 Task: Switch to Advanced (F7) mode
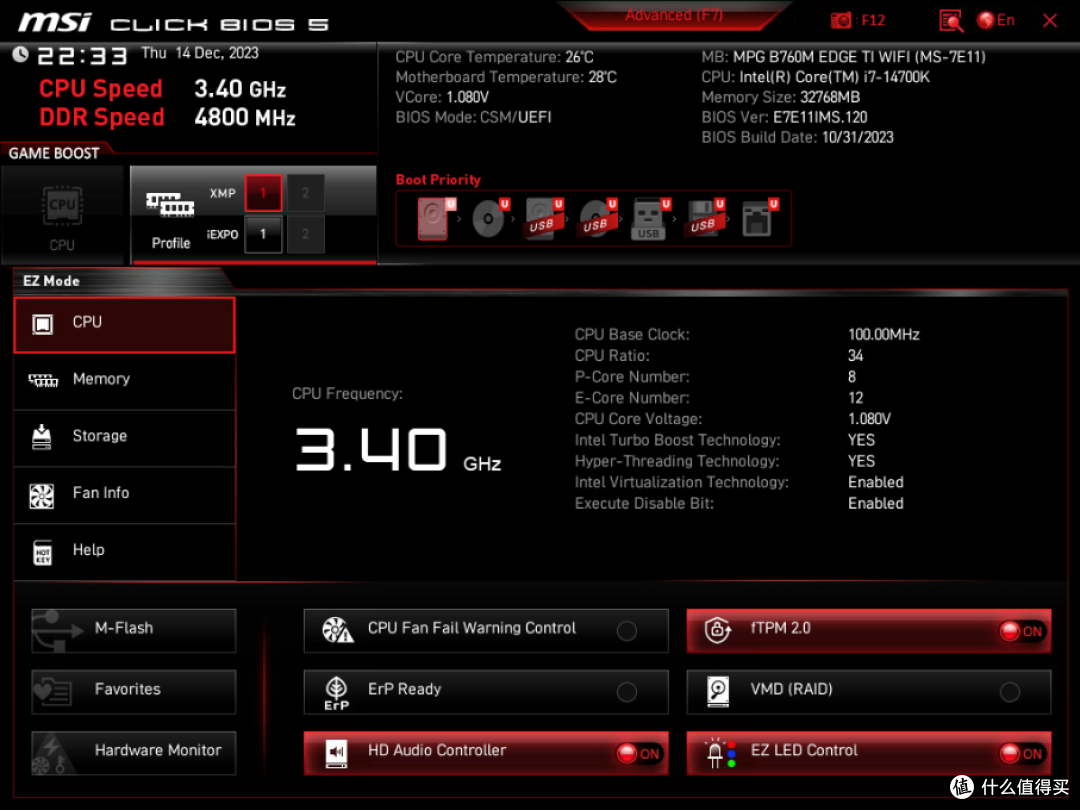(x=674, y=15)
